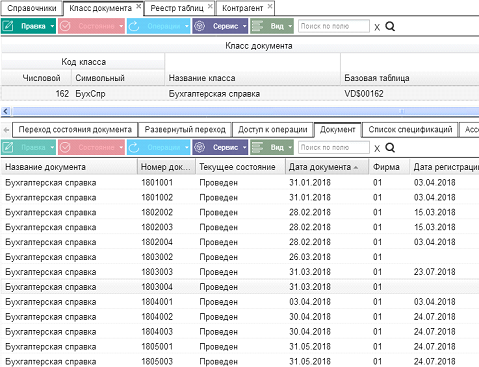
Task: Select document number 1803004
Action: pyautogui.click(x=157, y=287)
